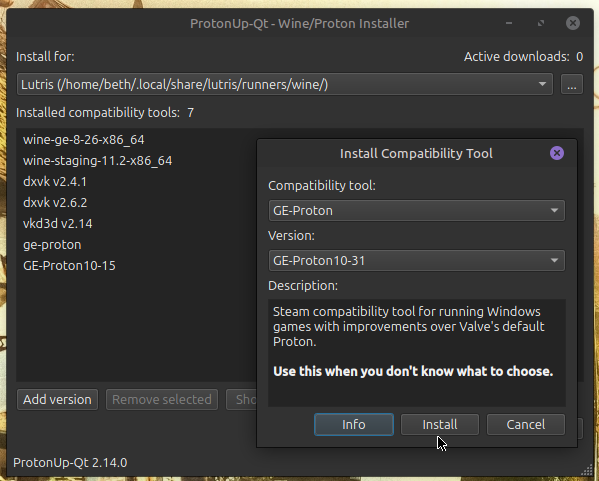
Task: Click the Installed compatibility tools: 7 label
Action: tap(105, 113)
